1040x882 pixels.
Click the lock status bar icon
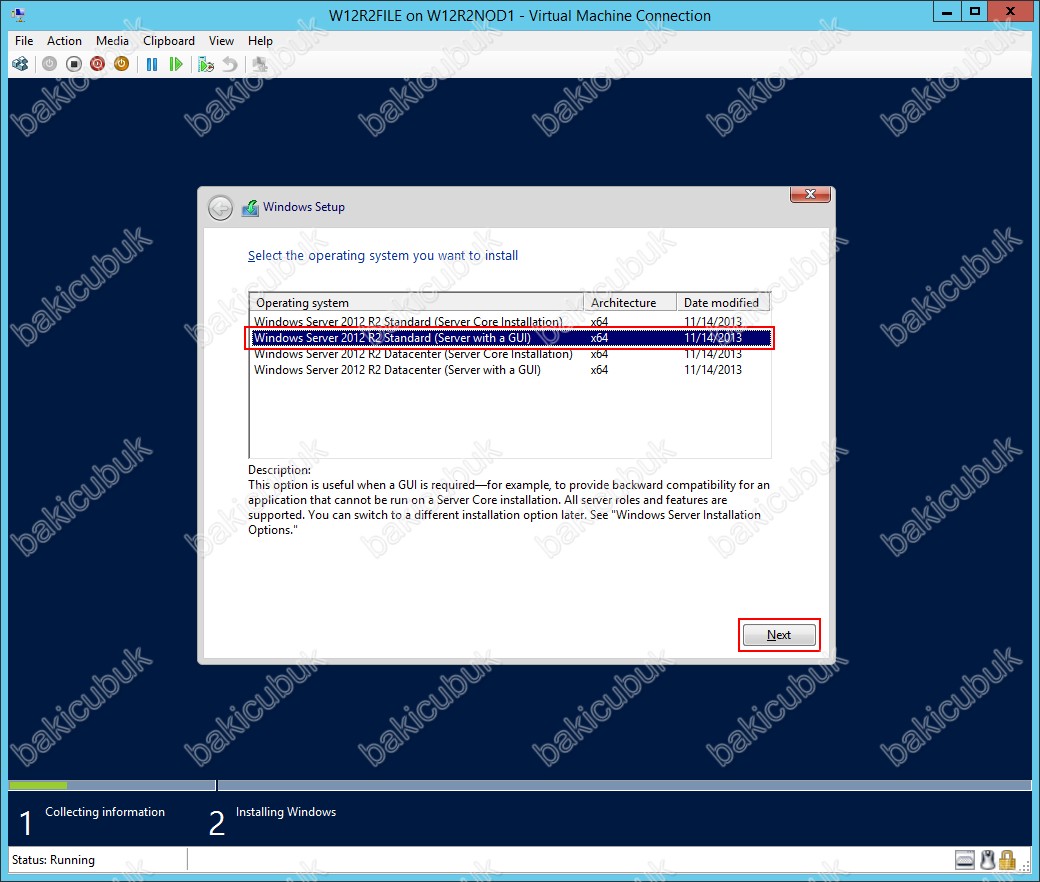pos(1008,860)
